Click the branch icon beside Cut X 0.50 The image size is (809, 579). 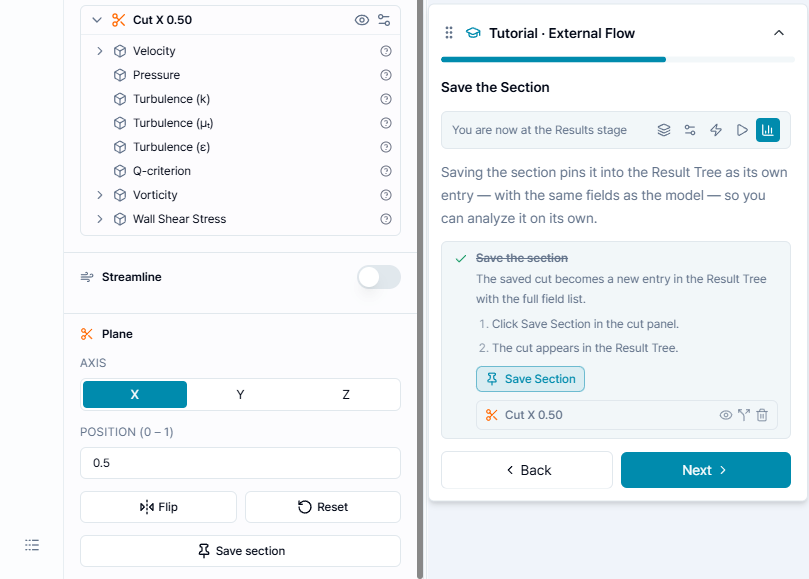tap(743, 415)
